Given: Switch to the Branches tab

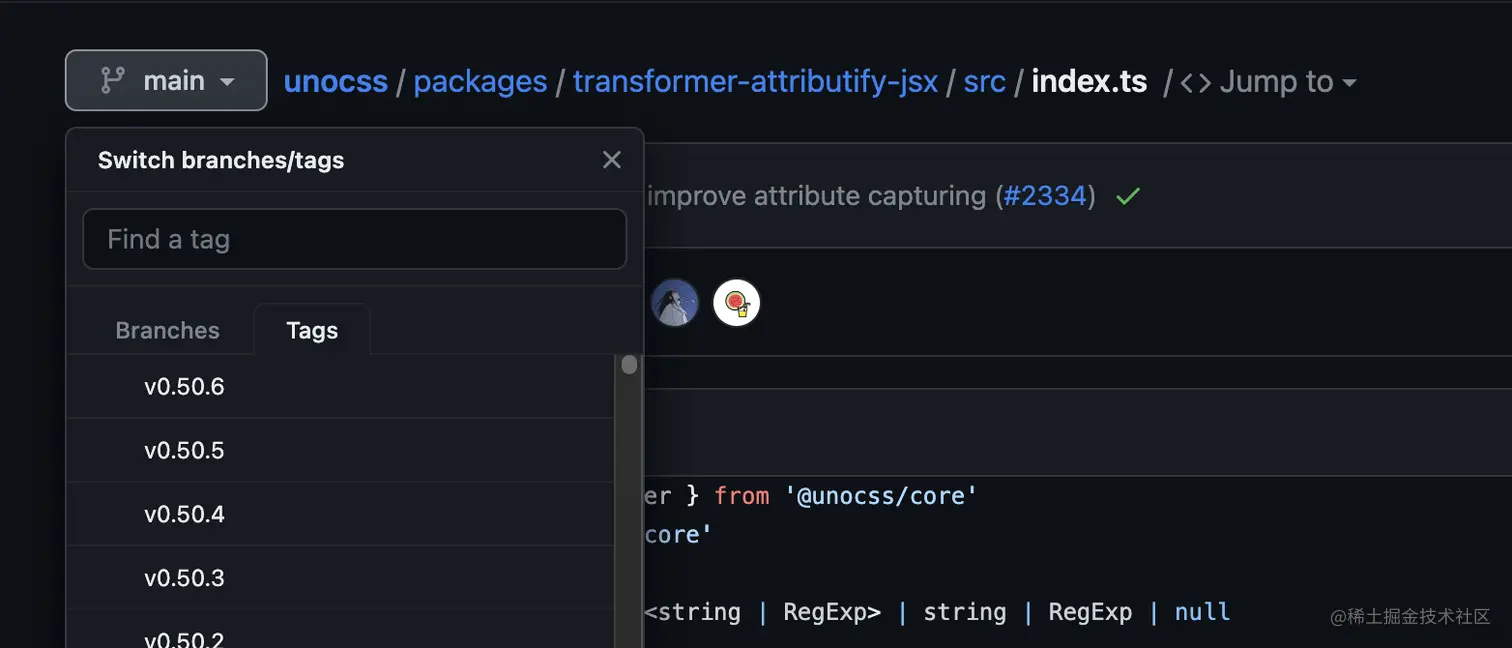Looking at the screenshot, I should [x=167, y=331].
